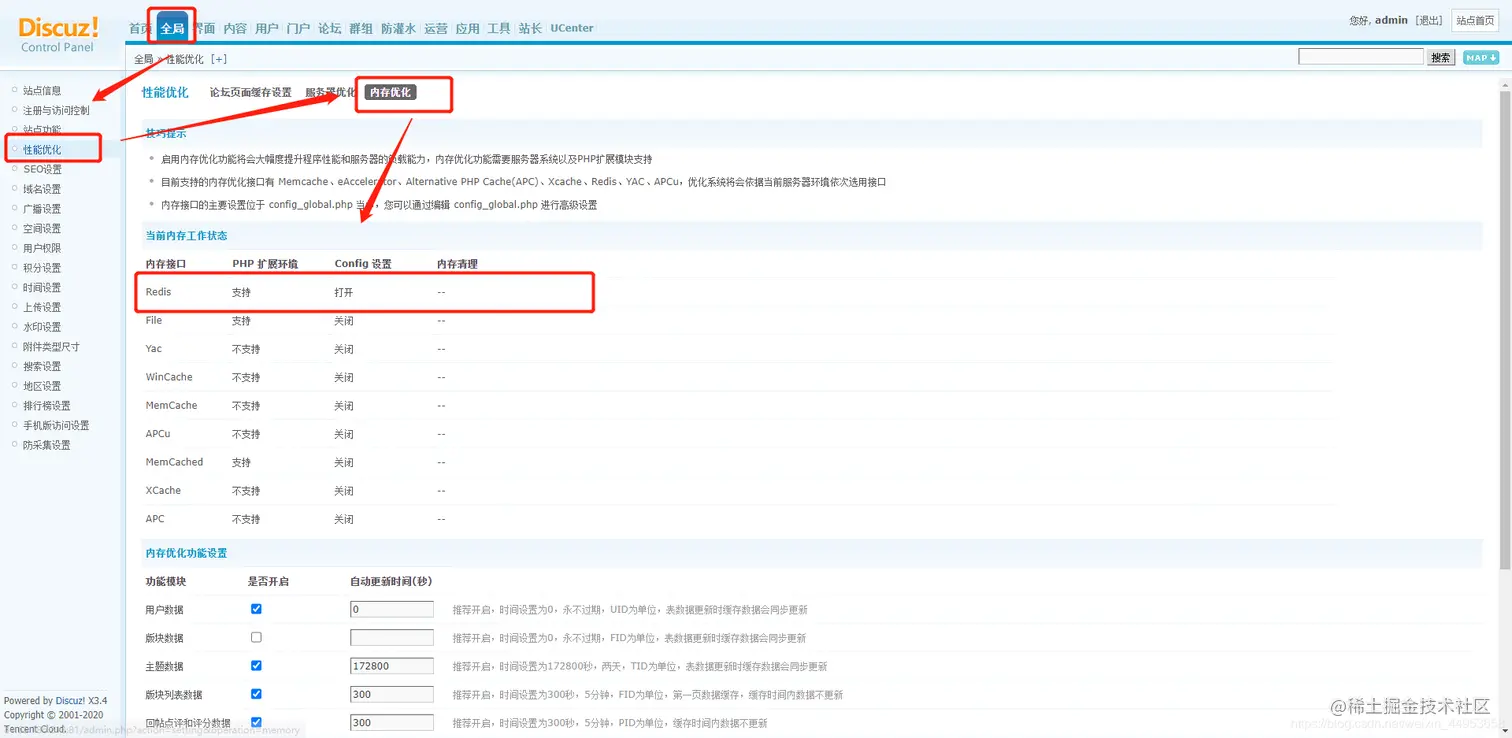Open the 论坛 top menu

(329, 29)
